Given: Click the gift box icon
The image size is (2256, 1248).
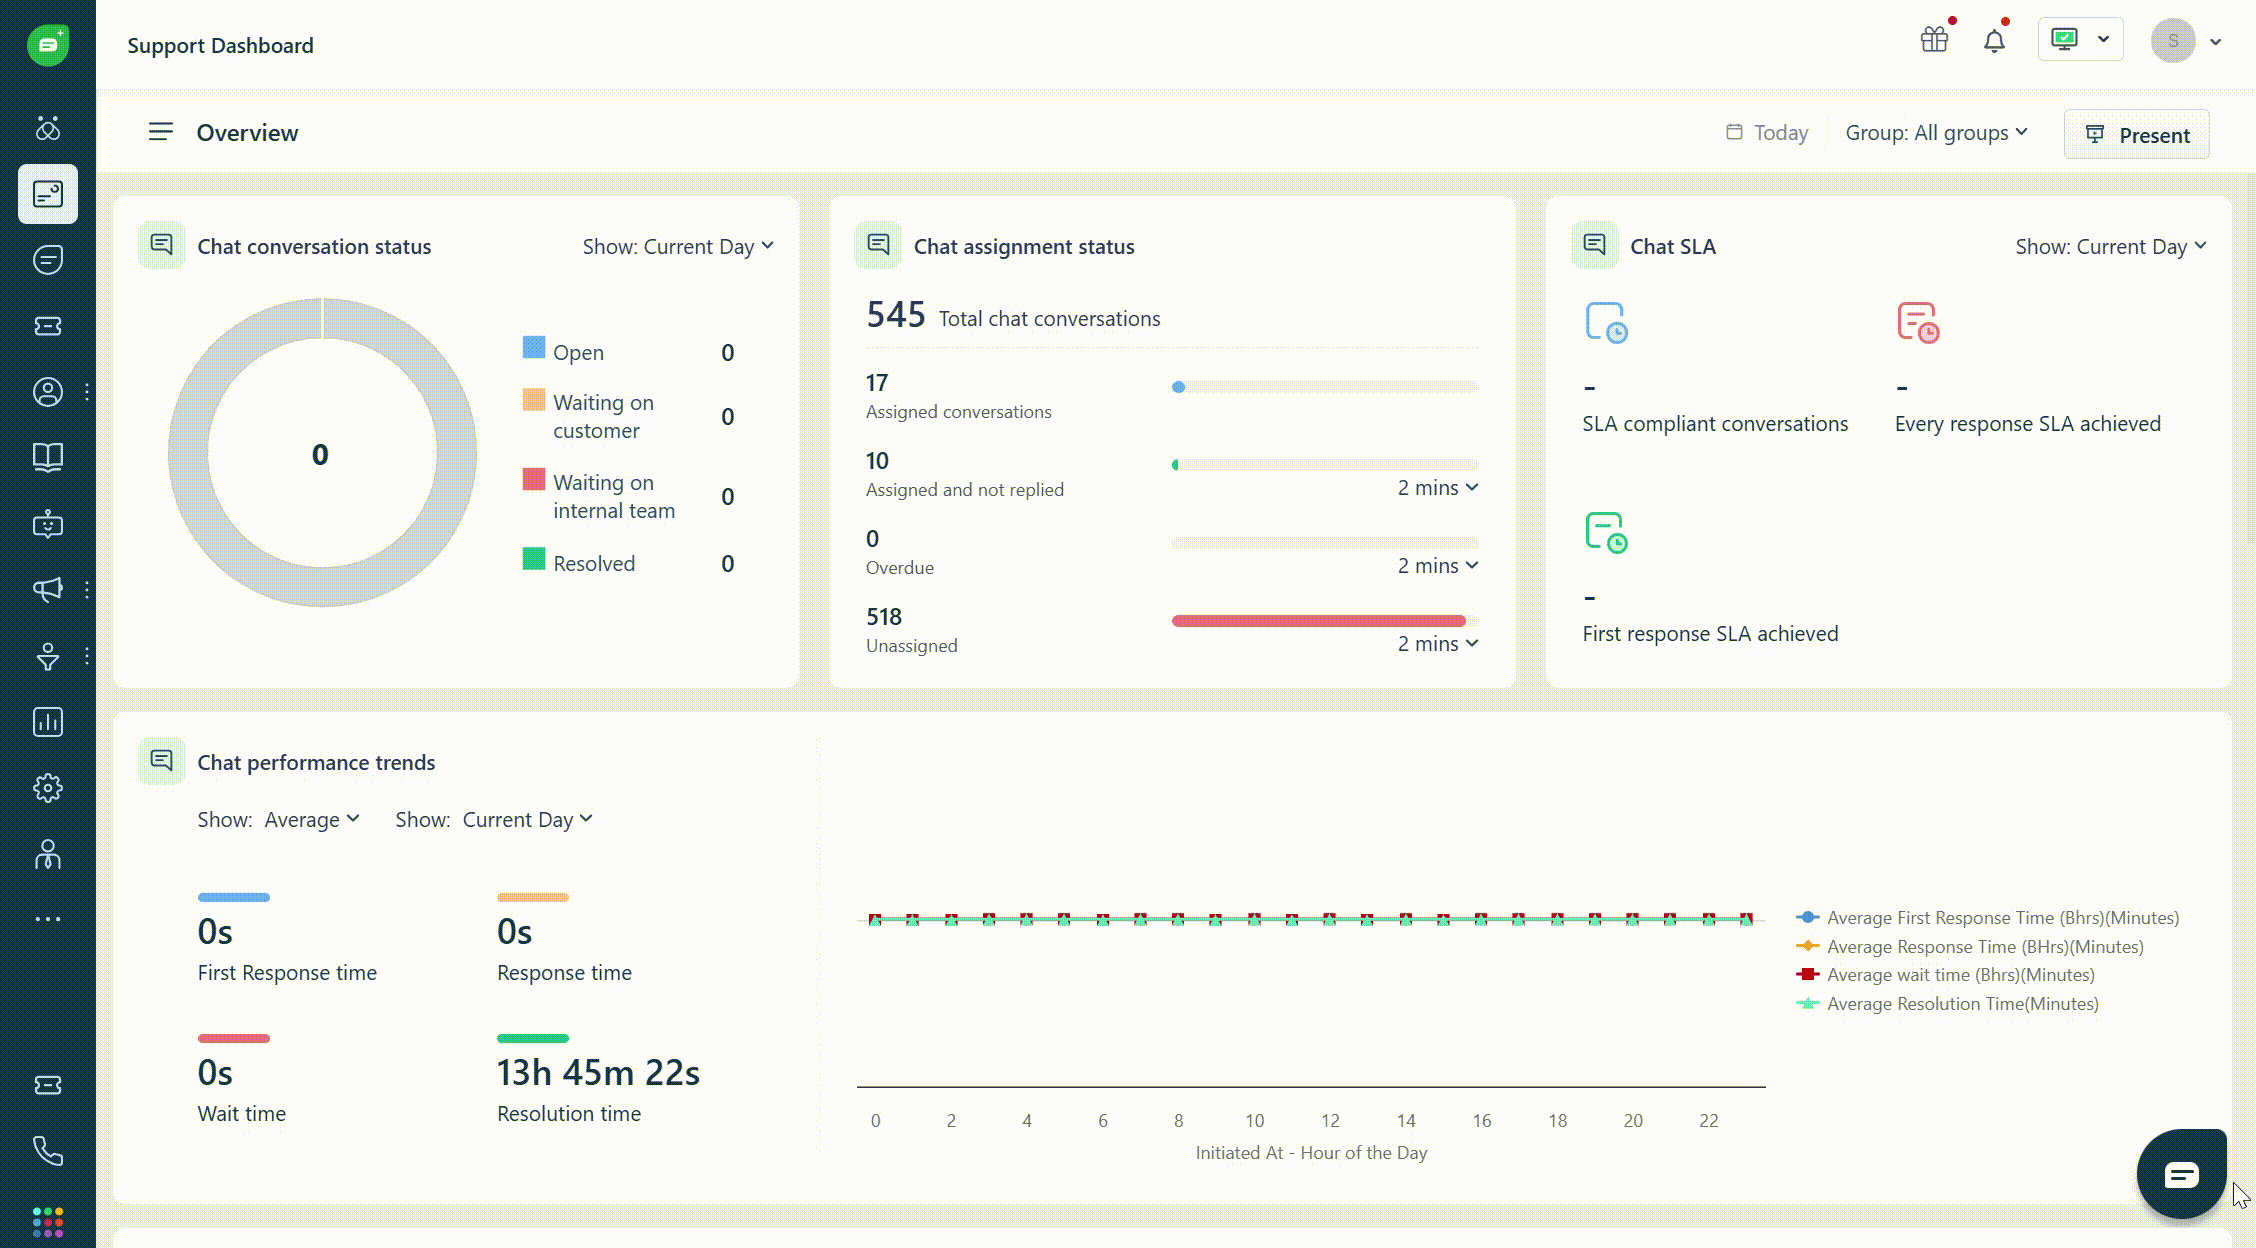Looking at the screenshot, I should coord(1934,40).
